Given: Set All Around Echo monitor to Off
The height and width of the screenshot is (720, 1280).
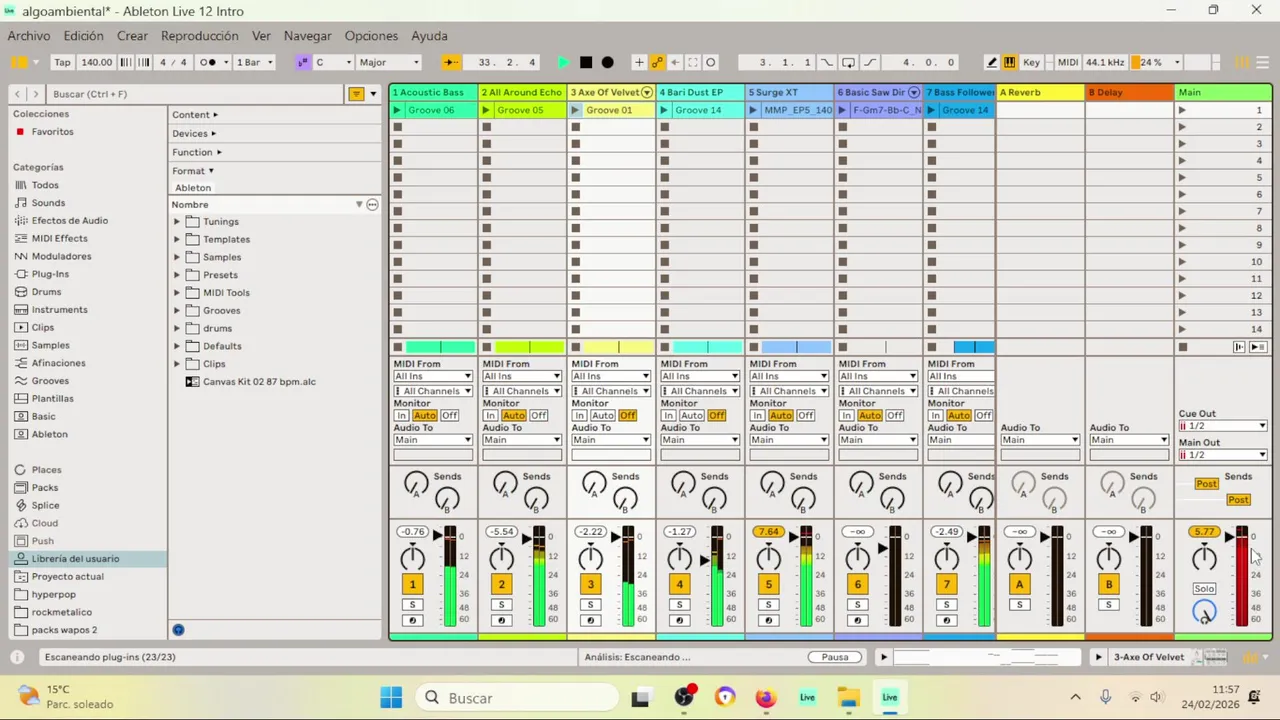Looking at the screenshot, I should pyautogui.click(x=538, y=415).
